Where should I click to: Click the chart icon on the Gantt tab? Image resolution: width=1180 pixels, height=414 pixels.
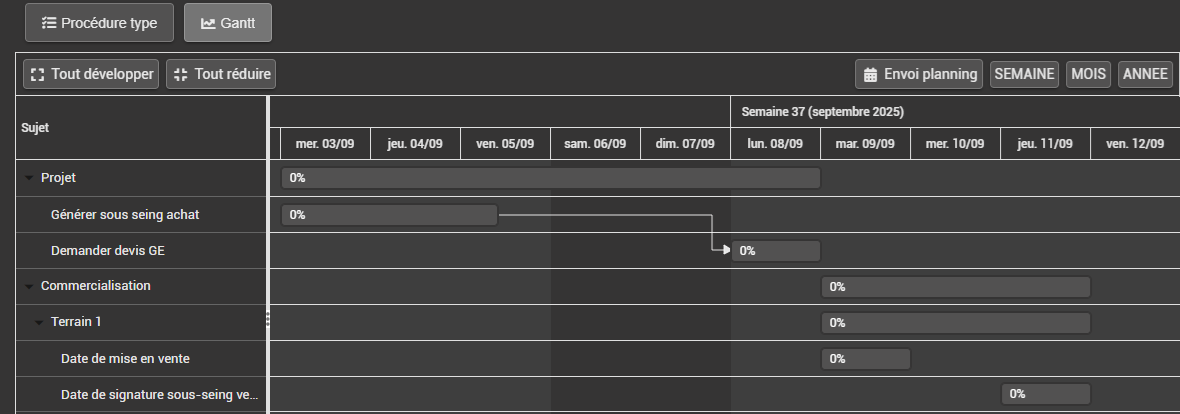coord(208,23)
